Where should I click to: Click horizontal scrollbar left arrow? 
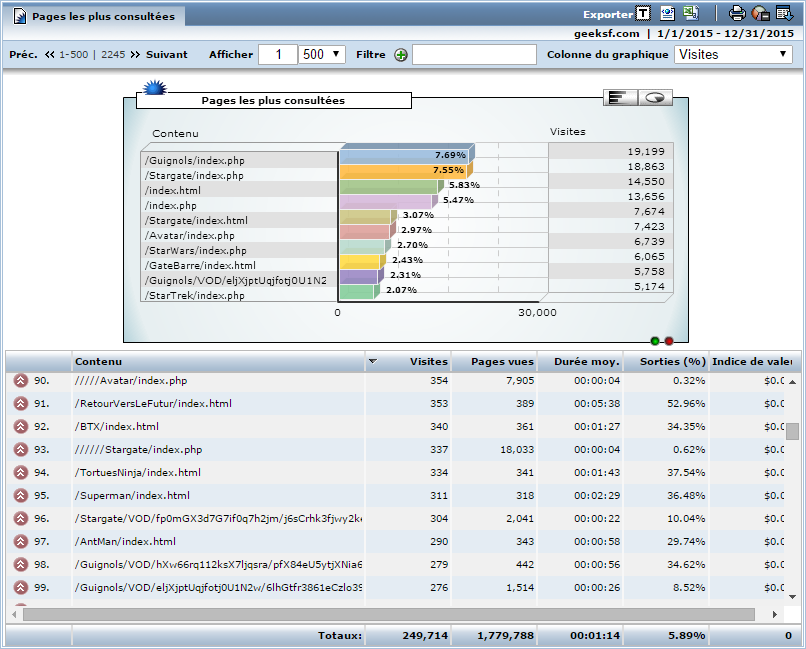(14, 614)
